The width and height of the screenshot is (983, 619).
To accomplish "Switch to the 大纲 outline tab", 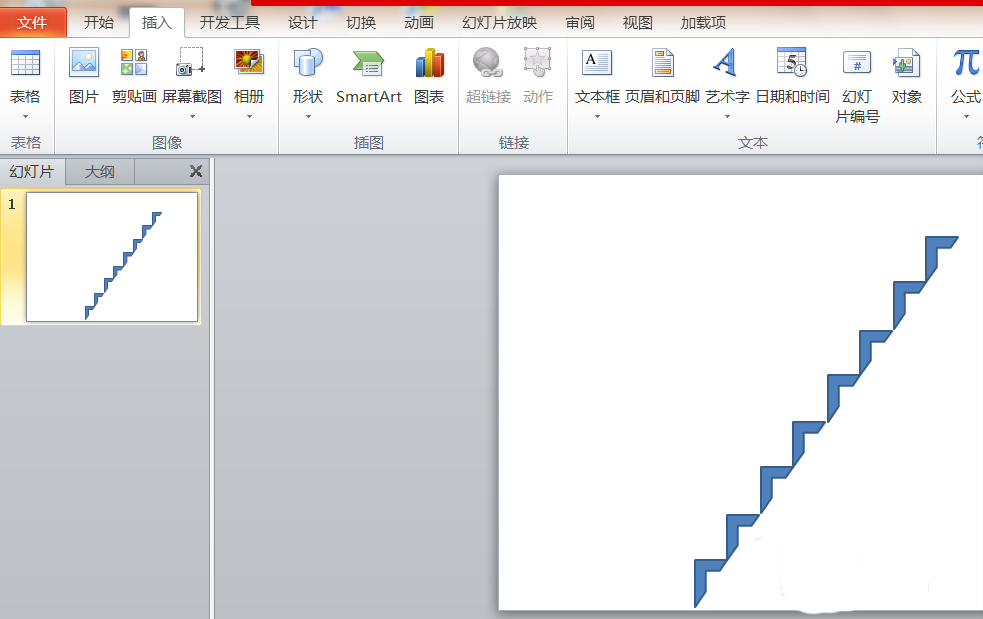I will point(98,171).
